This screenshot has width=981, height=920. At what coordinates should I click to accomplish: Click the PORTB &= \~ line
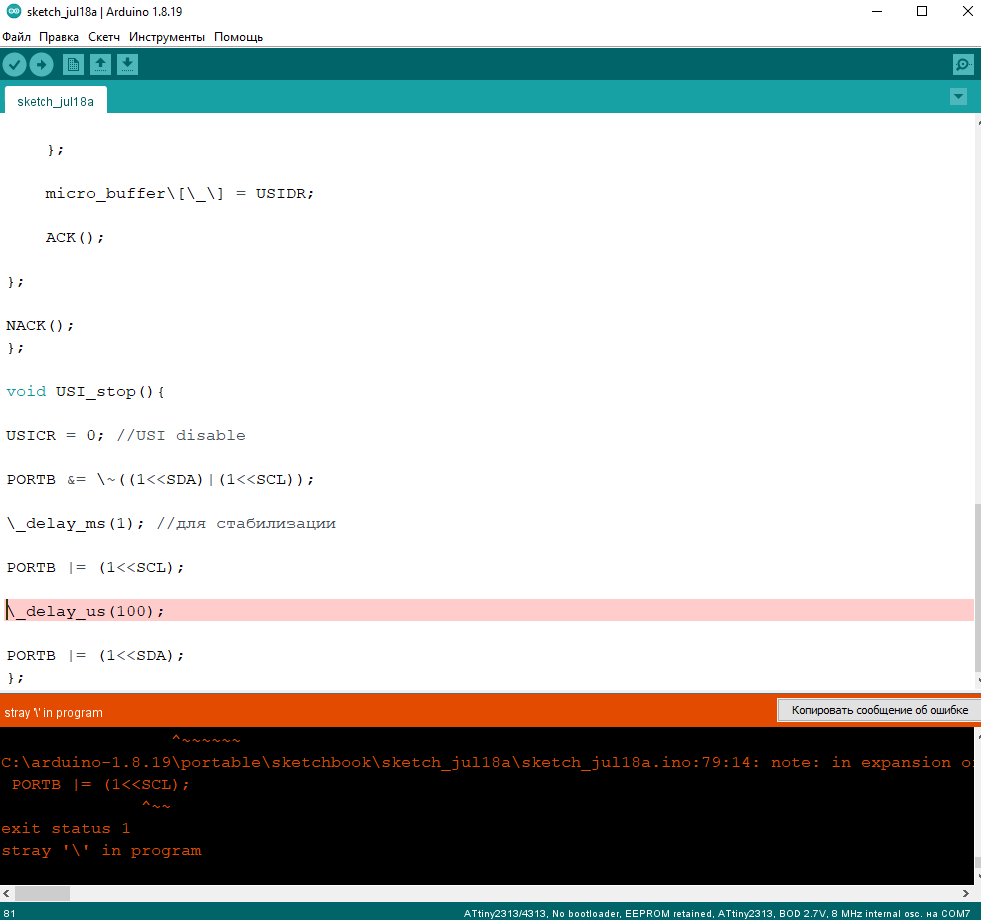point(160,479)
